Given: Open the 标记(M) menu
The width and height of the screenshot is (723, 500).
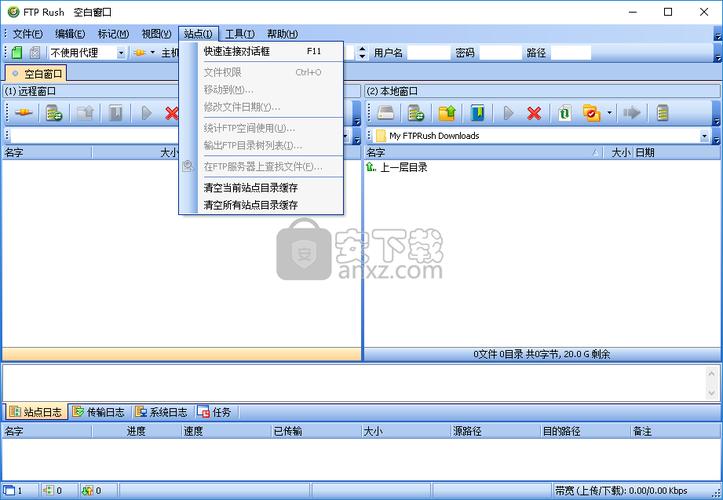Looking at the screenshot, I should 113,34.
